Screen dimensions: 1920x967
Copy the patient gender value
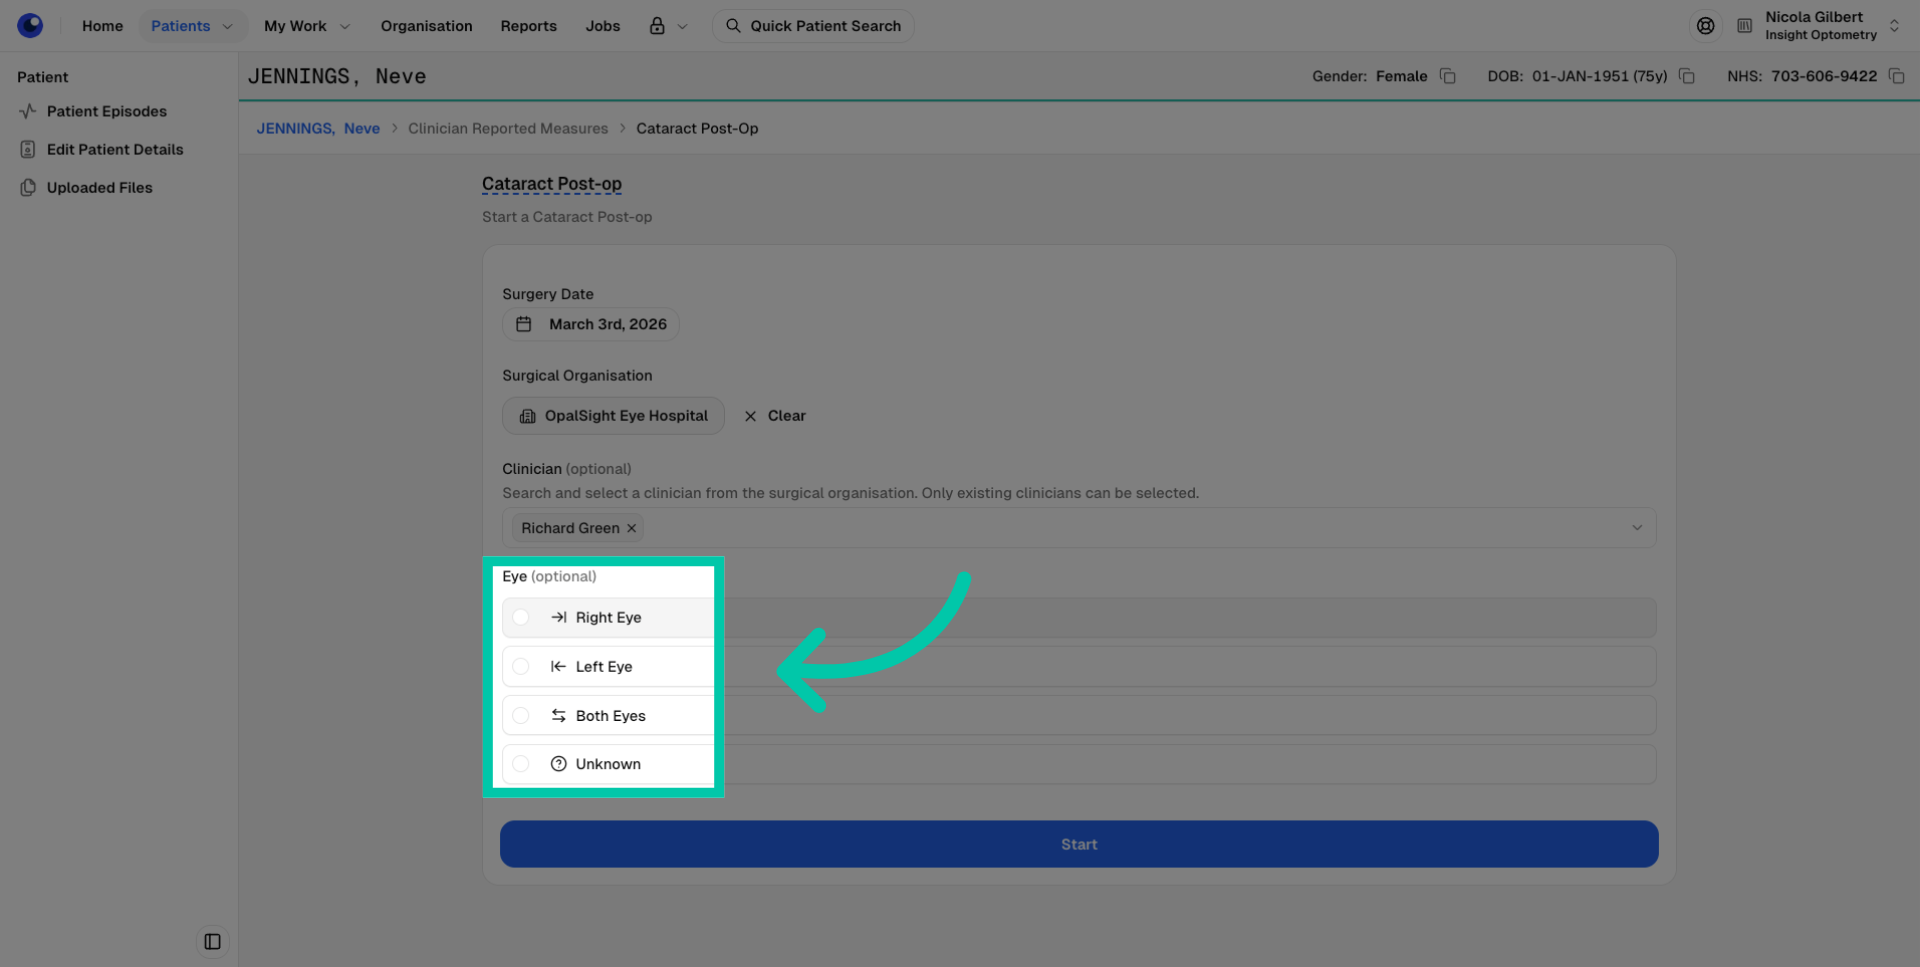tap(1447, 76)
